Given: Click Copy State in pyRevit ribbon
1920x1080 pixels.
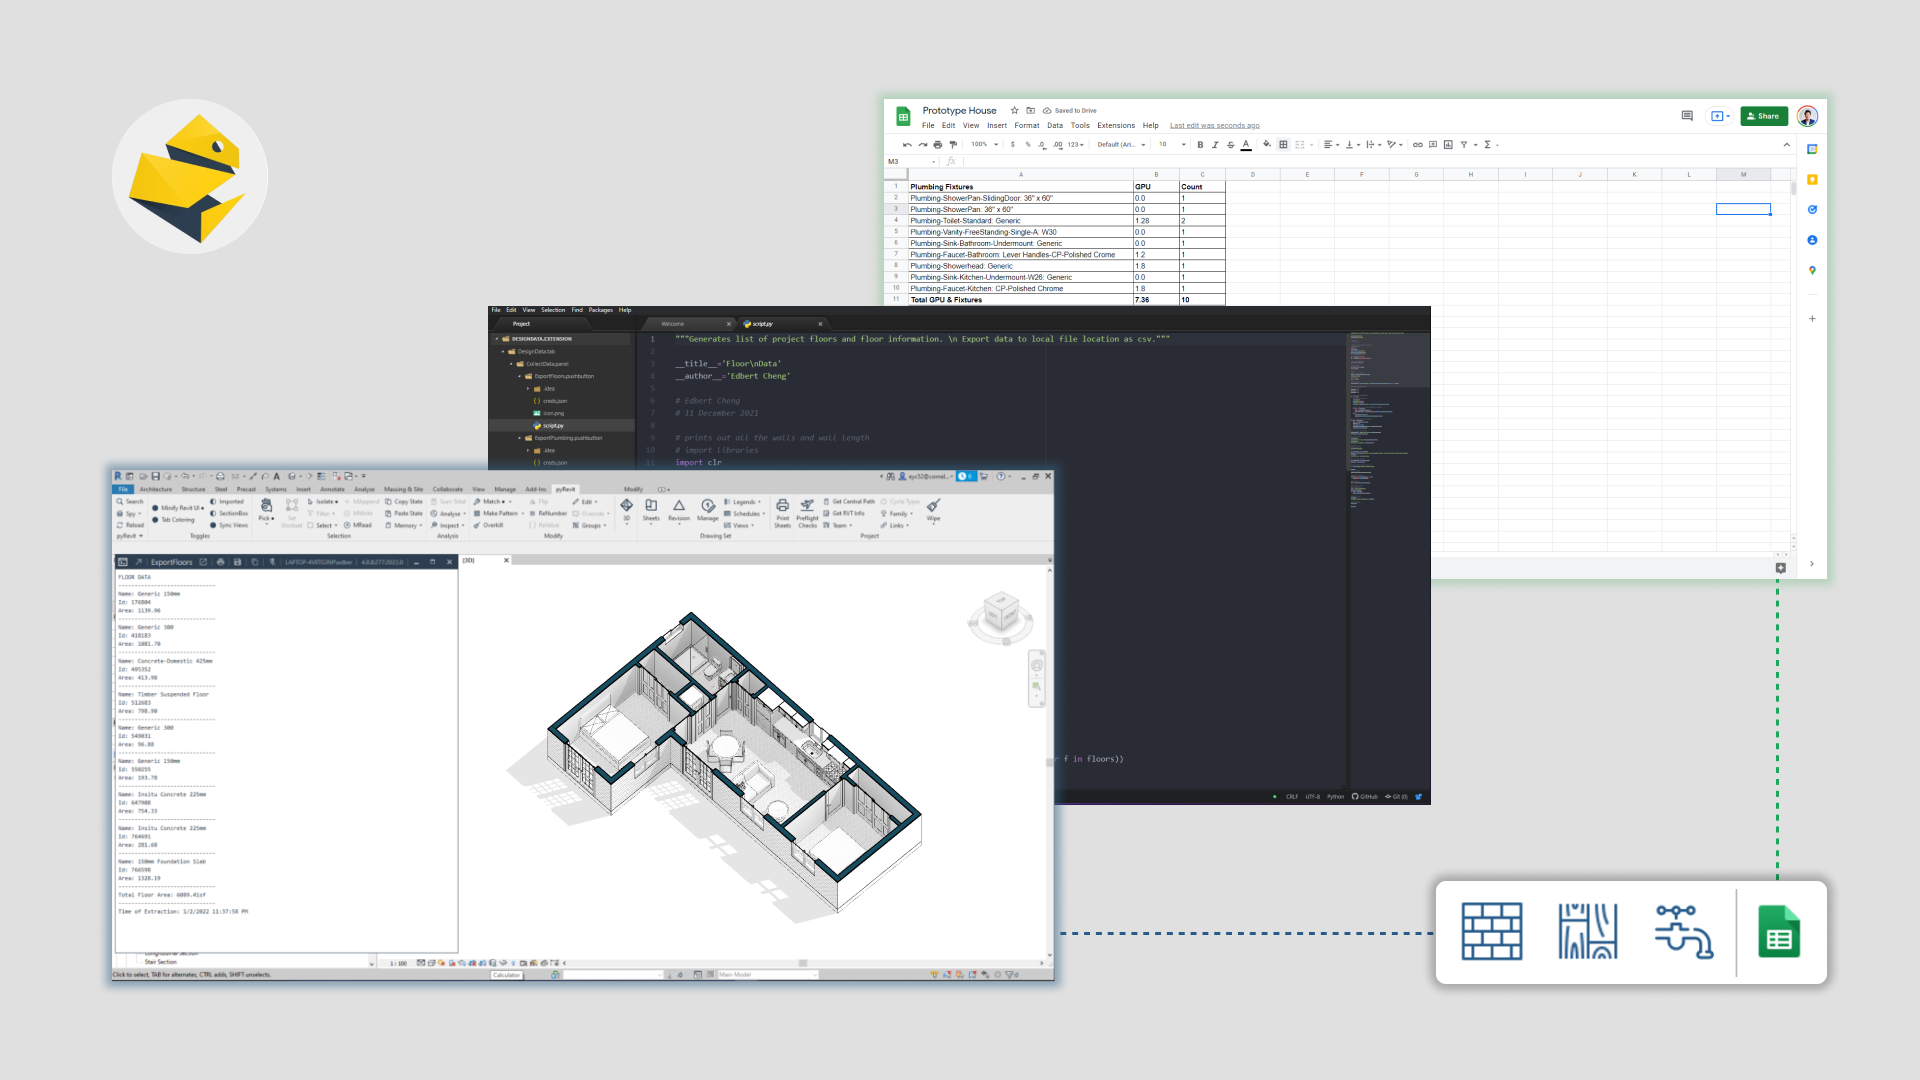Looking at the screenshot, I should click(x=404, y=502).
